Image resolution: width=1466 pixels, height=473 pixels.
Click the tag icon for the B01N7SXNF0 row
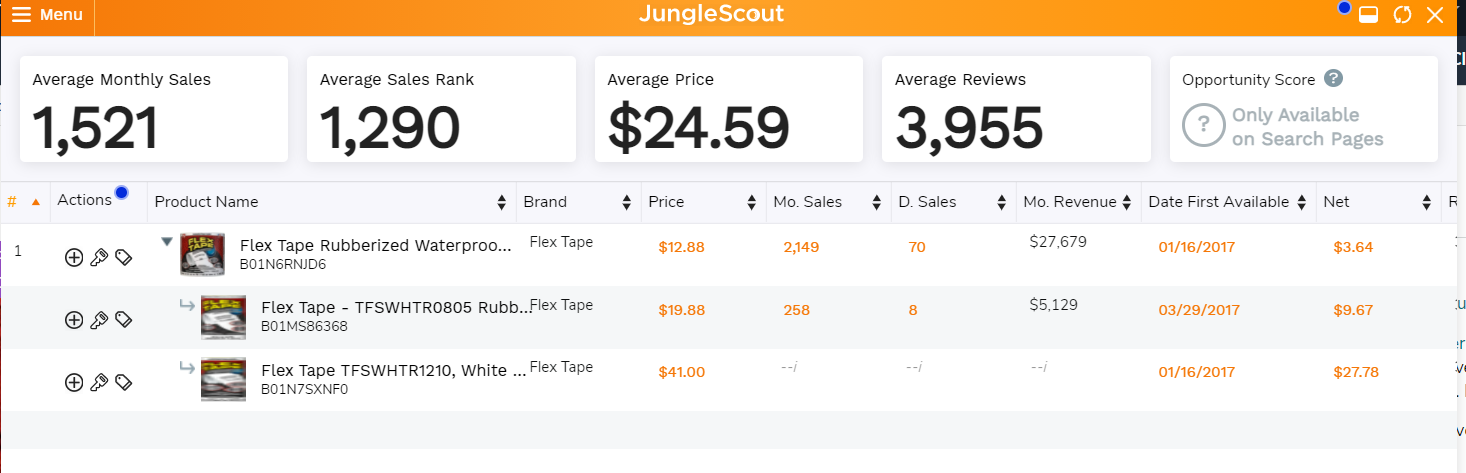tap(123, 382)
